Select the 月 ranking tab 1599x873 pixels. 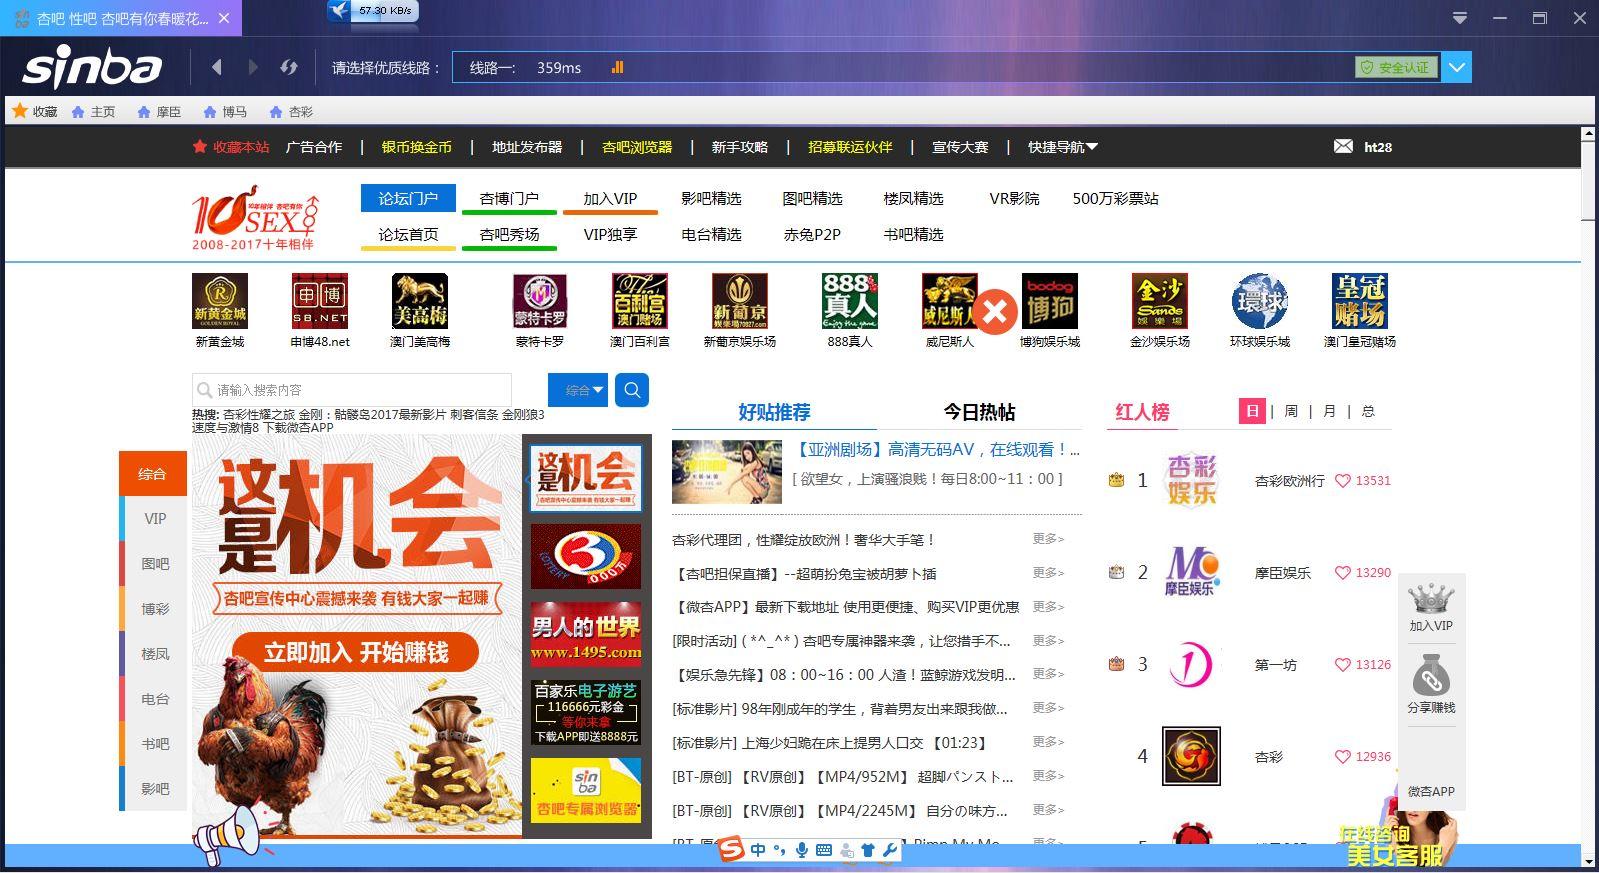[1329, 411]
